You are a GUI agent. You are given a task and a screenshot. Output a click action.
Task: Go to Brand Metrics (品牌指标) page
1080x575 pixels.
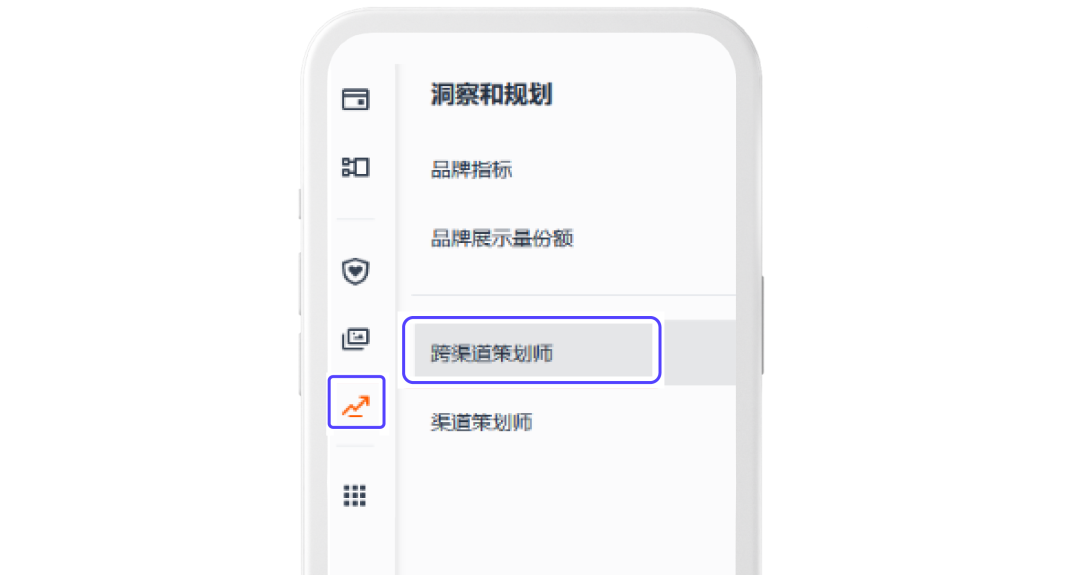471,169
